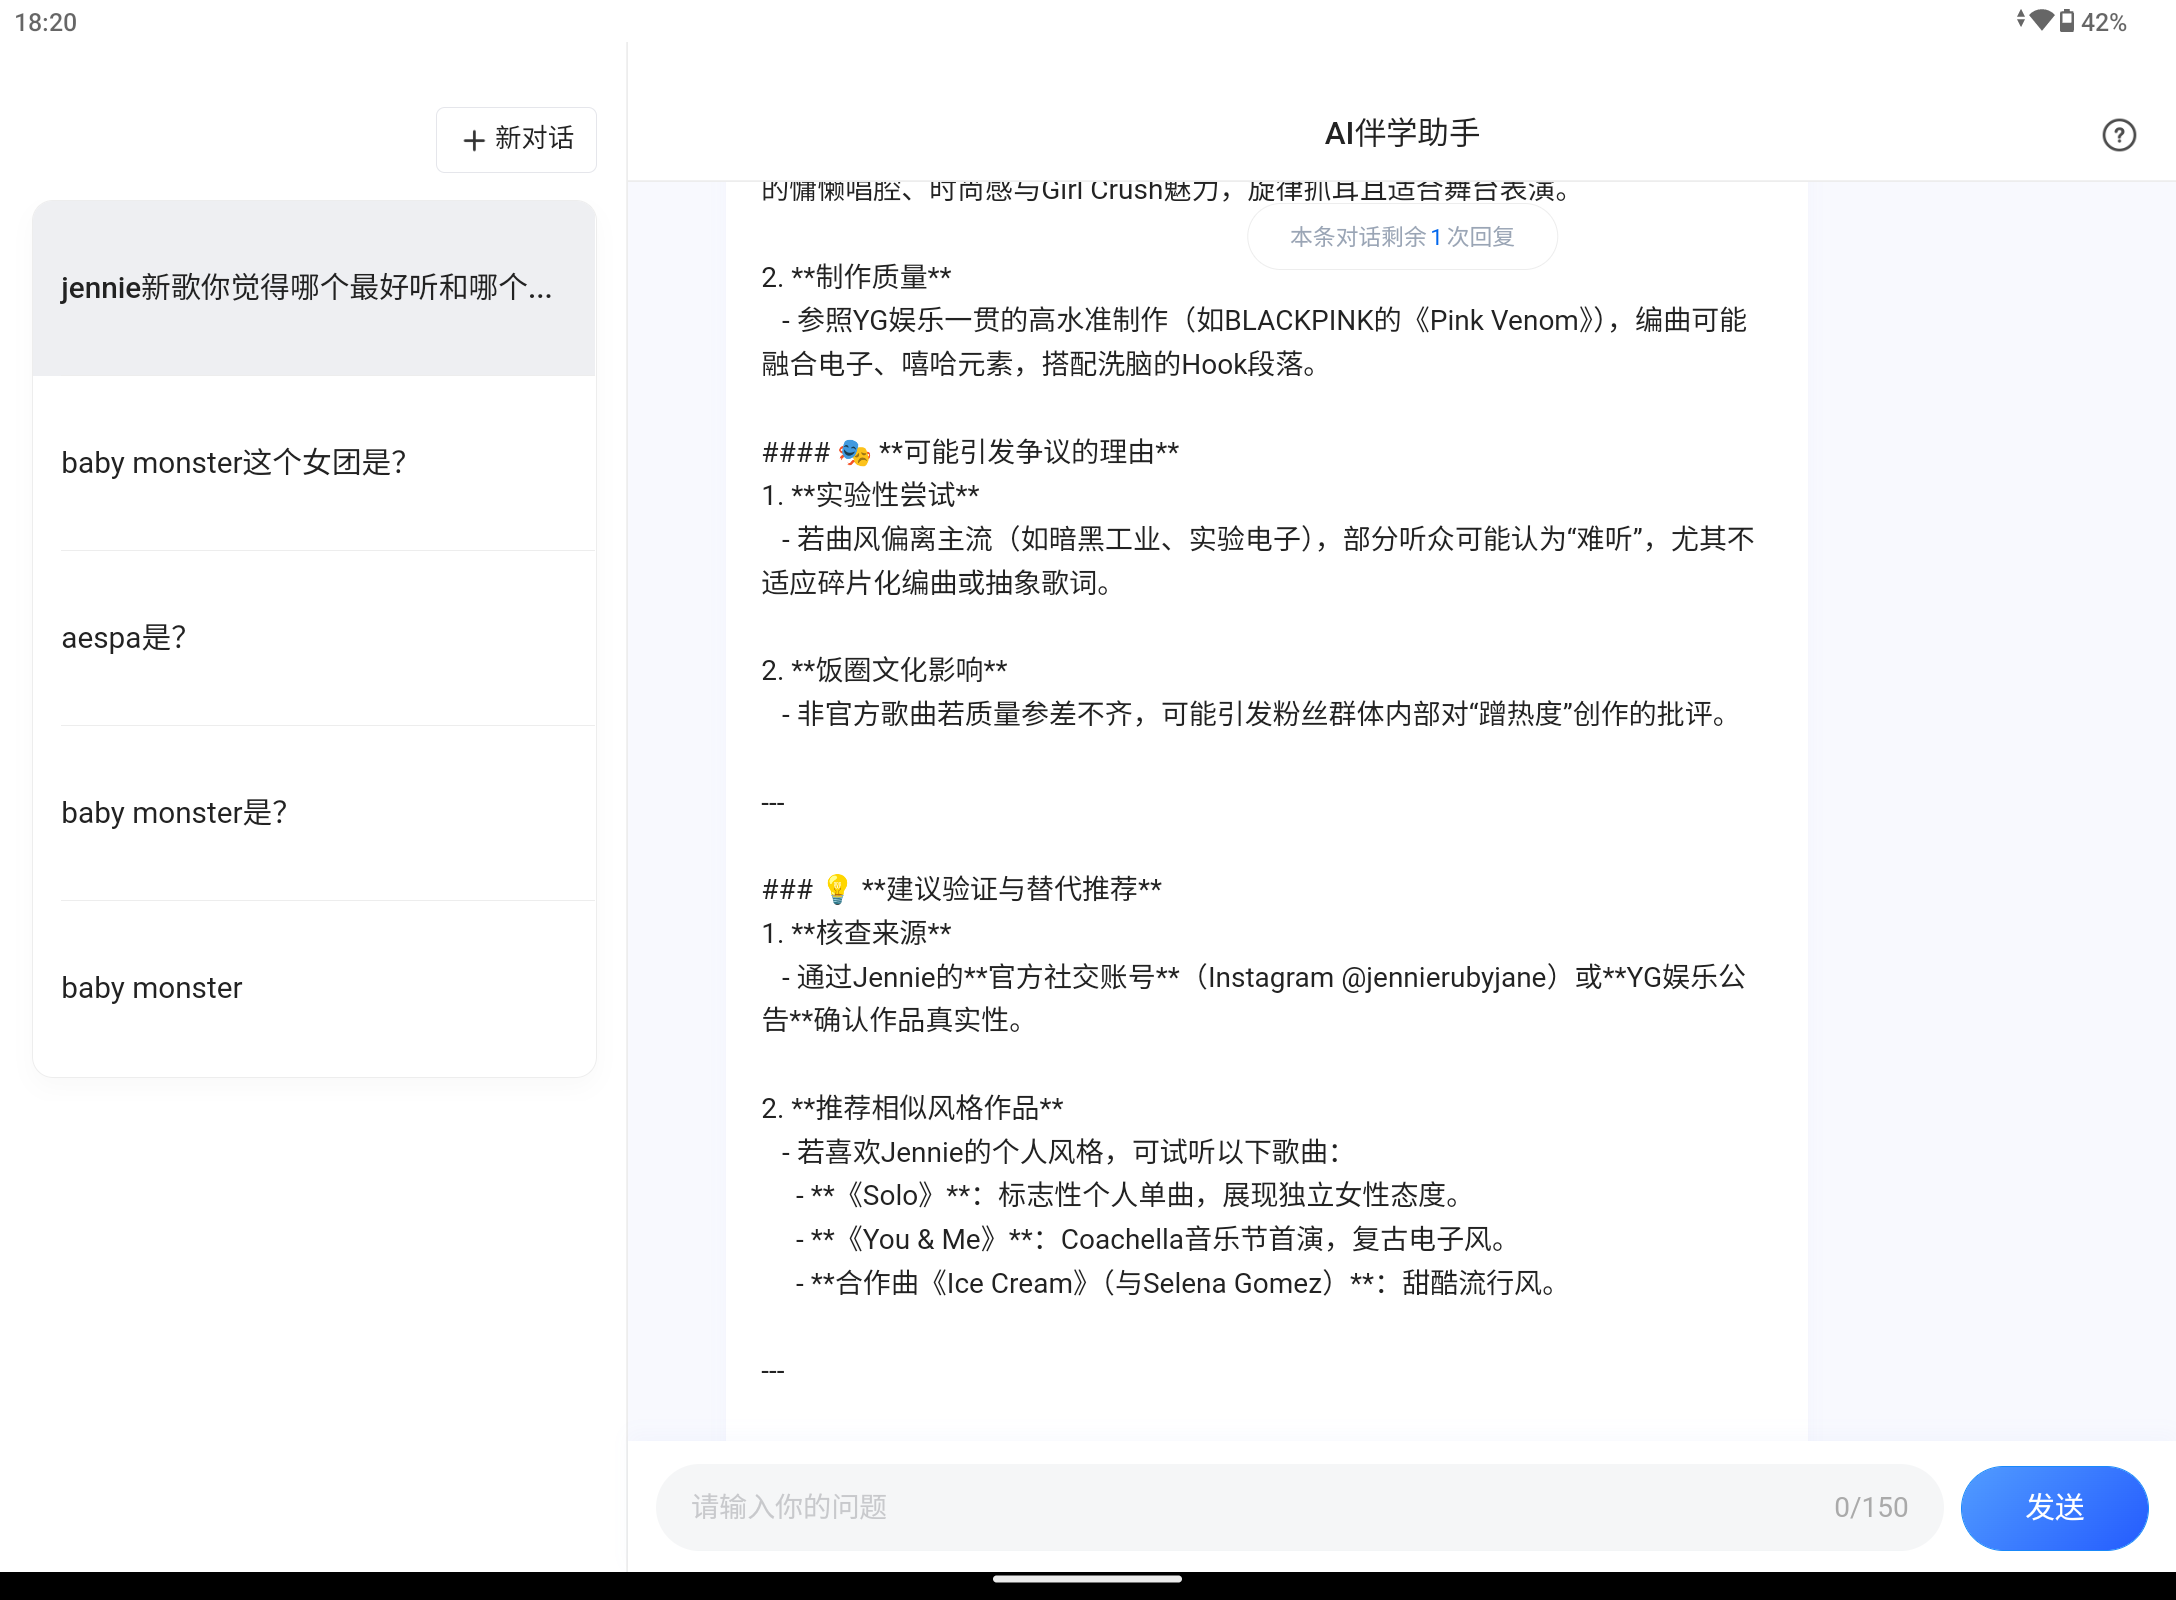Open the help question mark icon
Viewport: 2176px width, 1600px height.
(2118, 135)
